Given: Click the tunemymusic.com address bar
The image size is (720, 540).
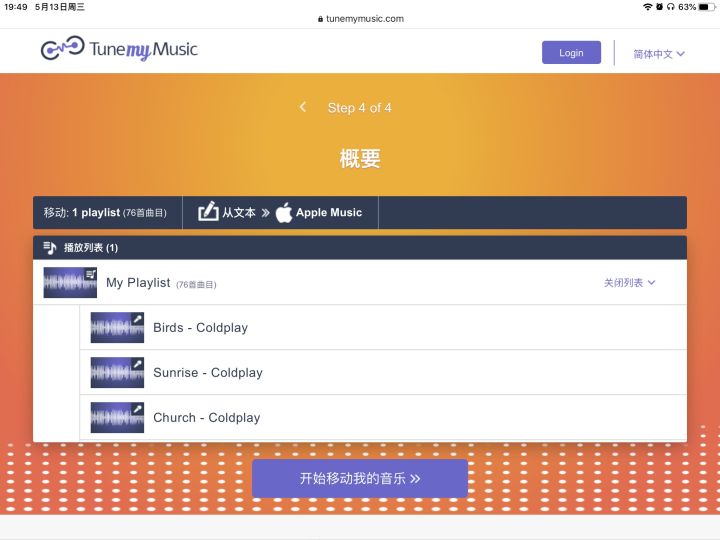Looking at the screenshot, I should point(360,19).
